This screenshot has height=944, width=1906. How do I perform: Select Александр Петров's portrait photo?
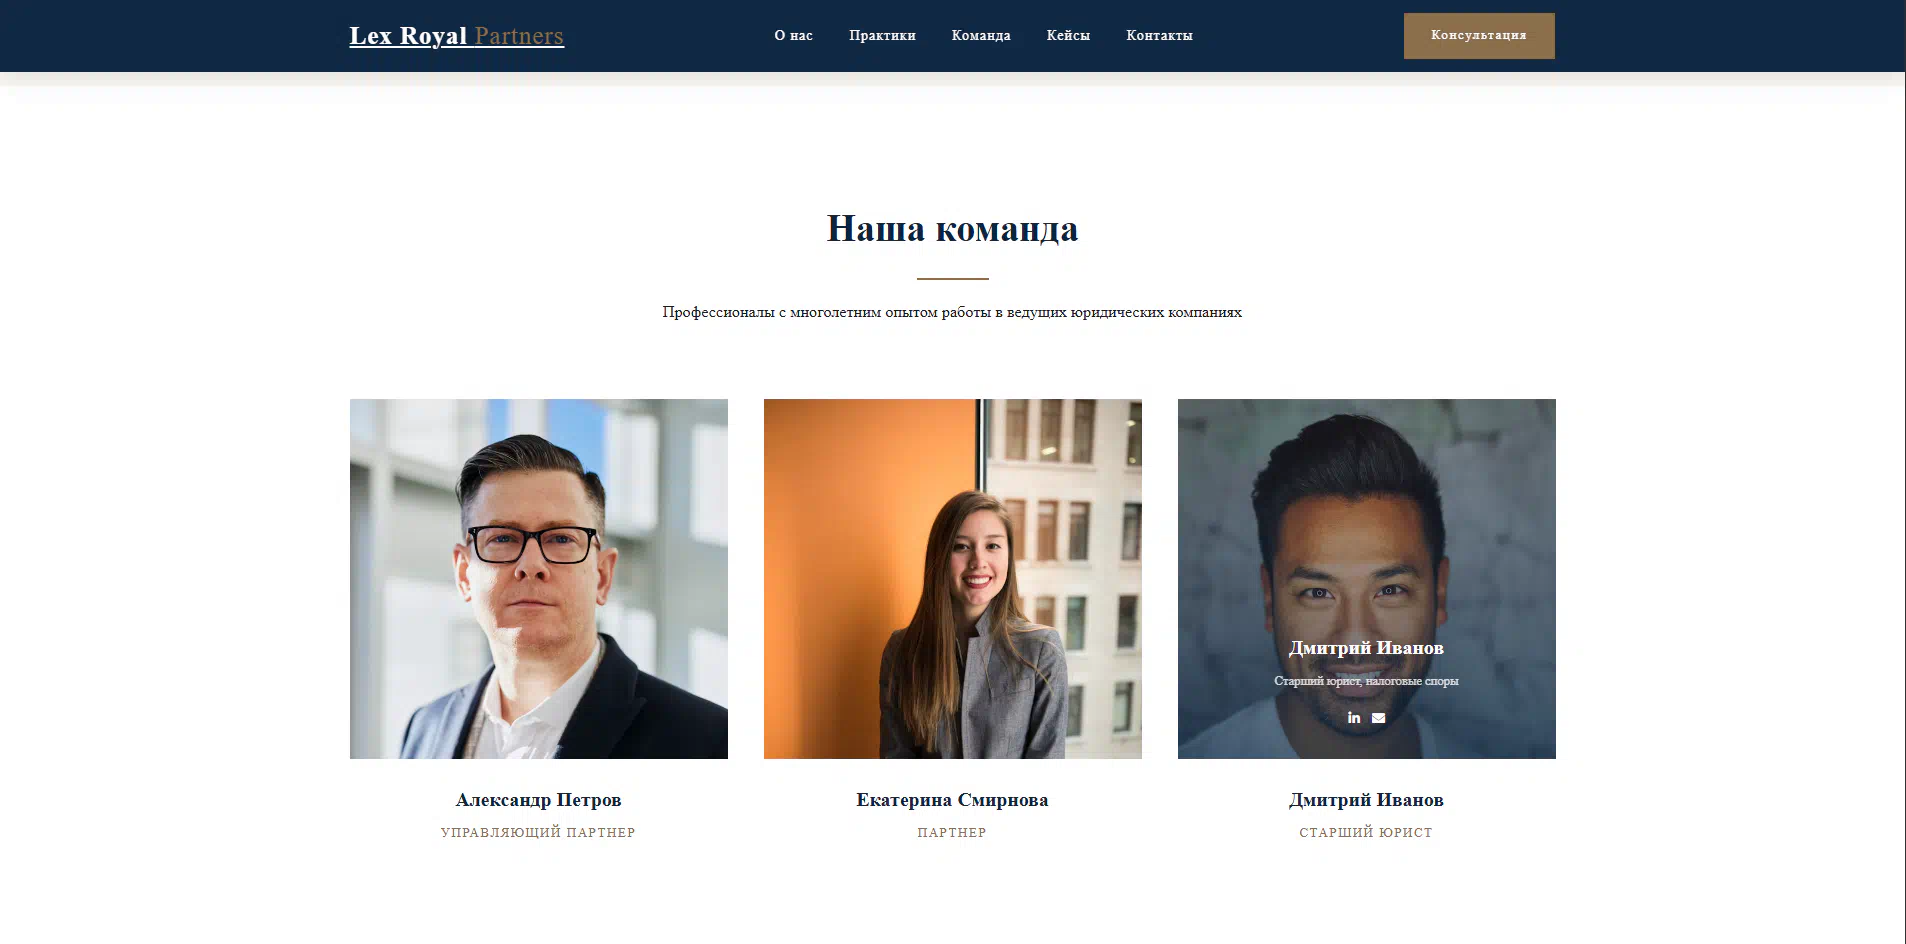539,579
